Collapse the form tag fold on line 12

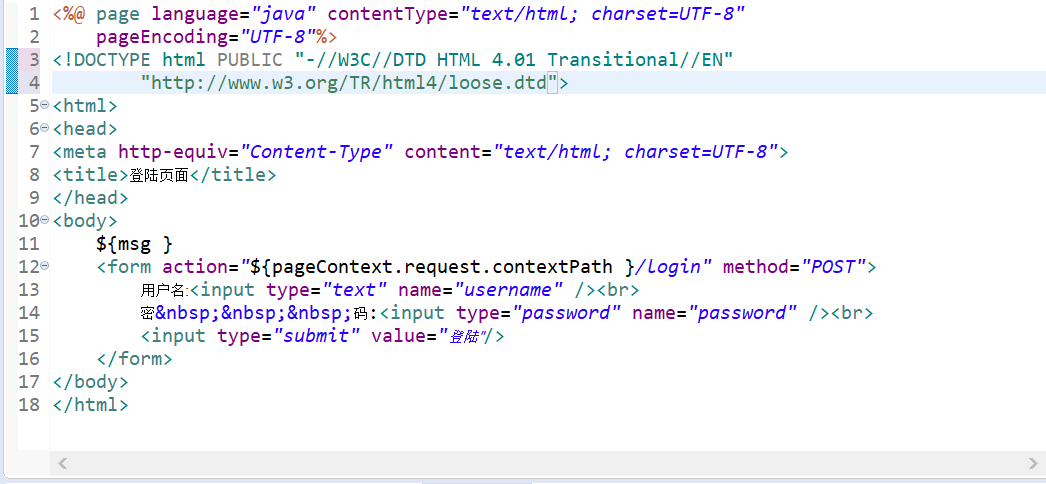tap(45, 265)
